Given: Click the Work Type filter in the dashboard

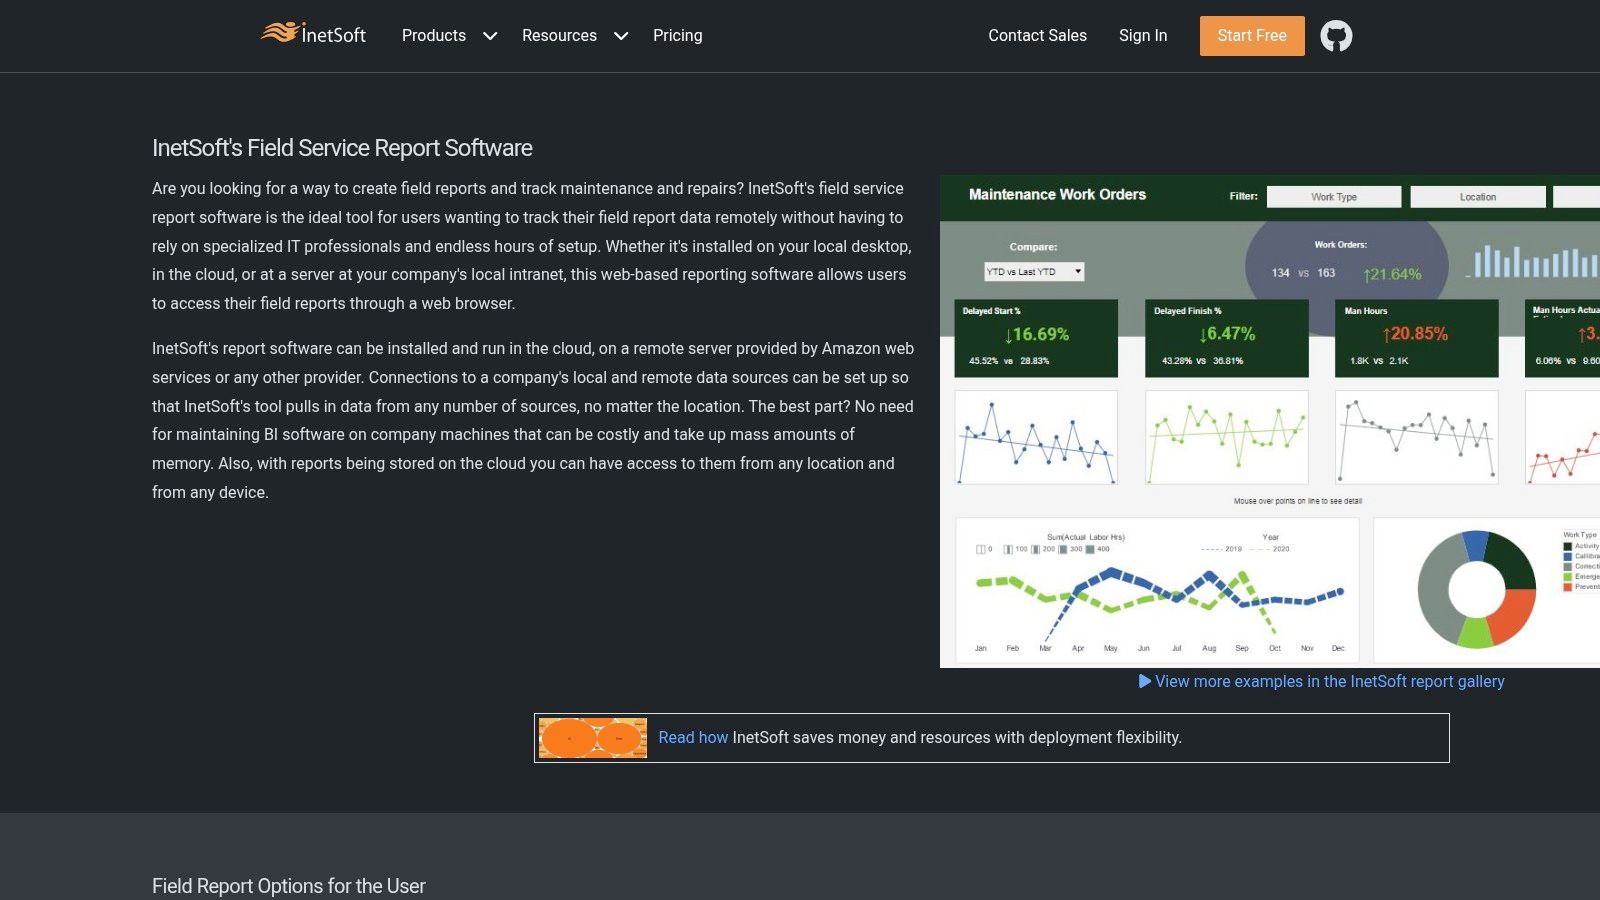Looking at the screenshot, I should tap(1334, 197).
